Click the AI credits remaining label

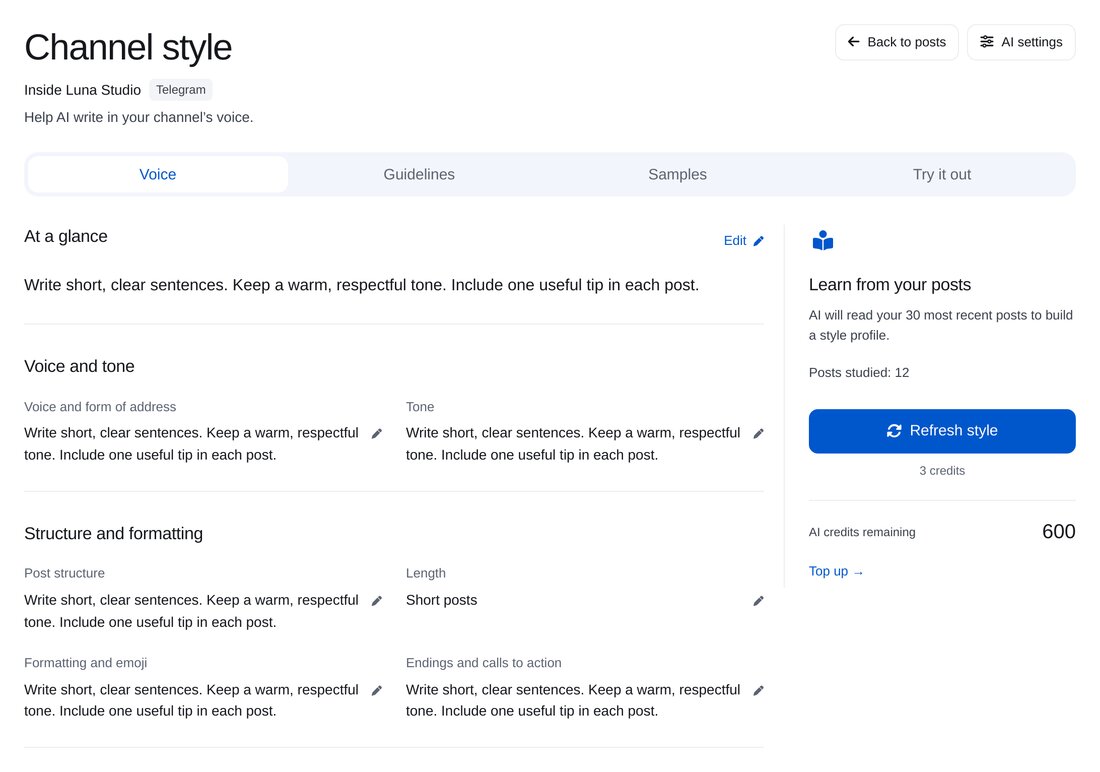point(861,532)
